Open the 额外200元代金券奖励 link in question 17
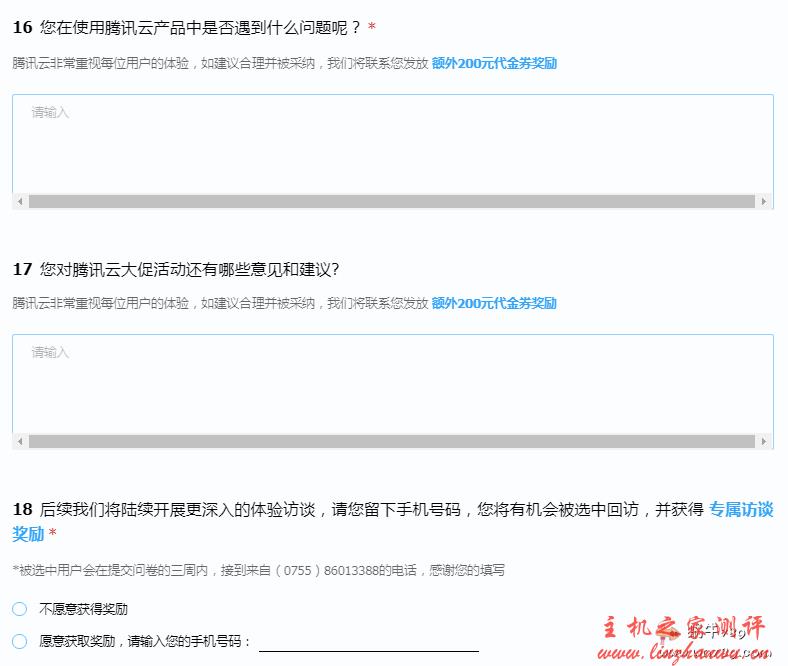Image resolution: width=788 pixels, height=666 pixels. 494,304
